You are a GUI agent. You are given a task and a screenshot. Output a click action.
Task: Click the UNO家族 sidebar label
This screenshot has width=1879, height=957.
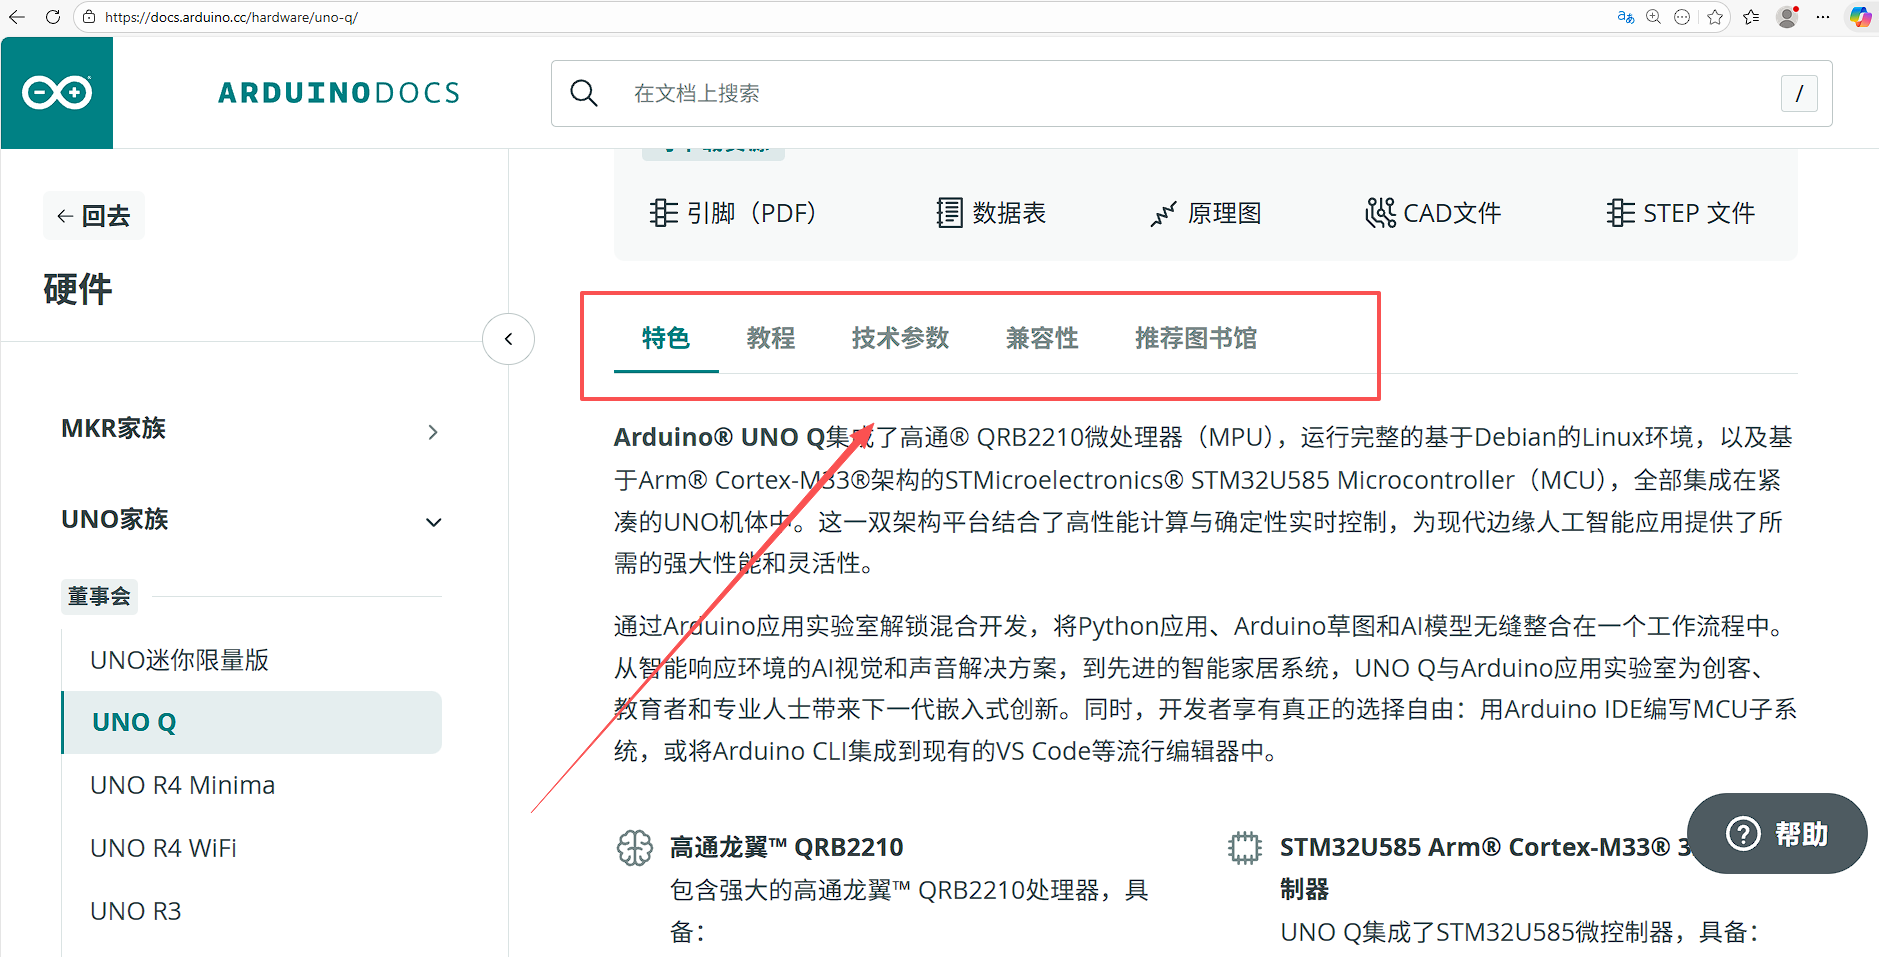115,520
